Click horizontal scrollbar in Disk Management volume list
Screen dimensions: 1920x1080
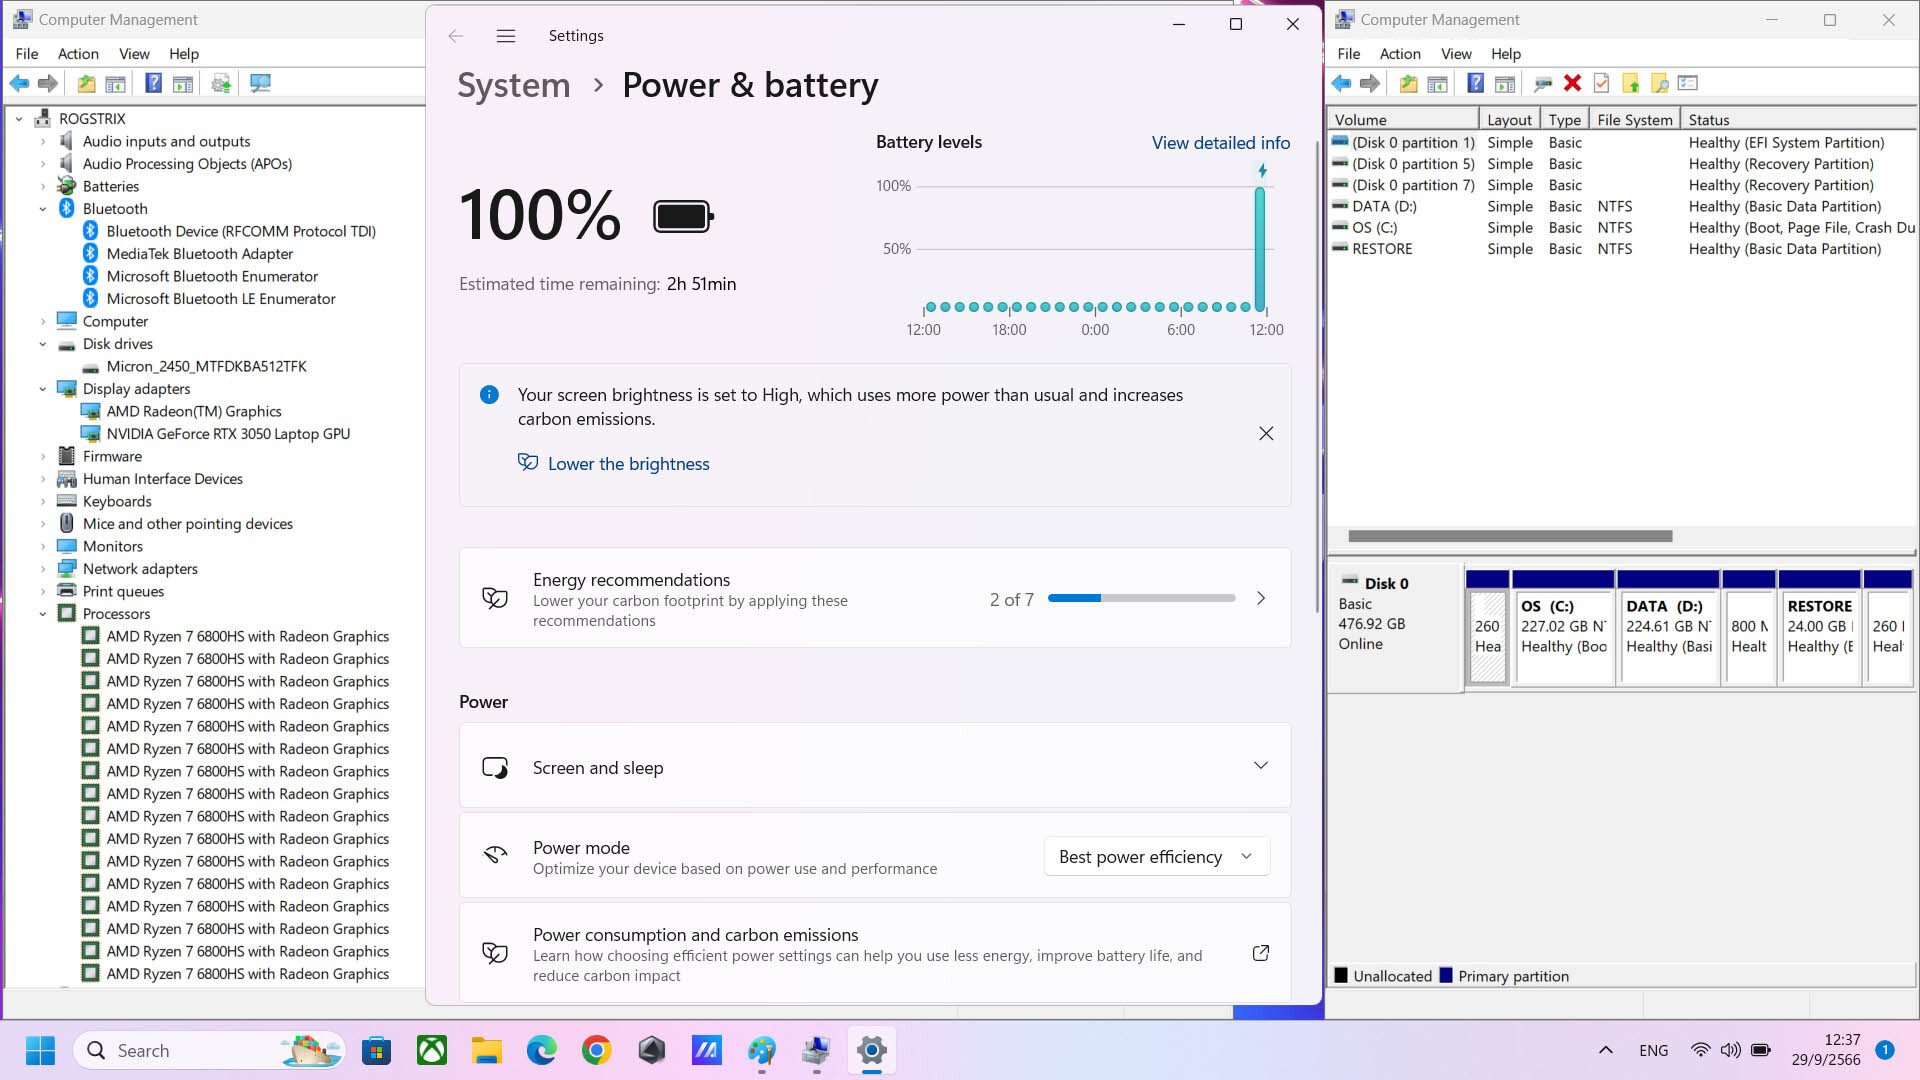1510,536
